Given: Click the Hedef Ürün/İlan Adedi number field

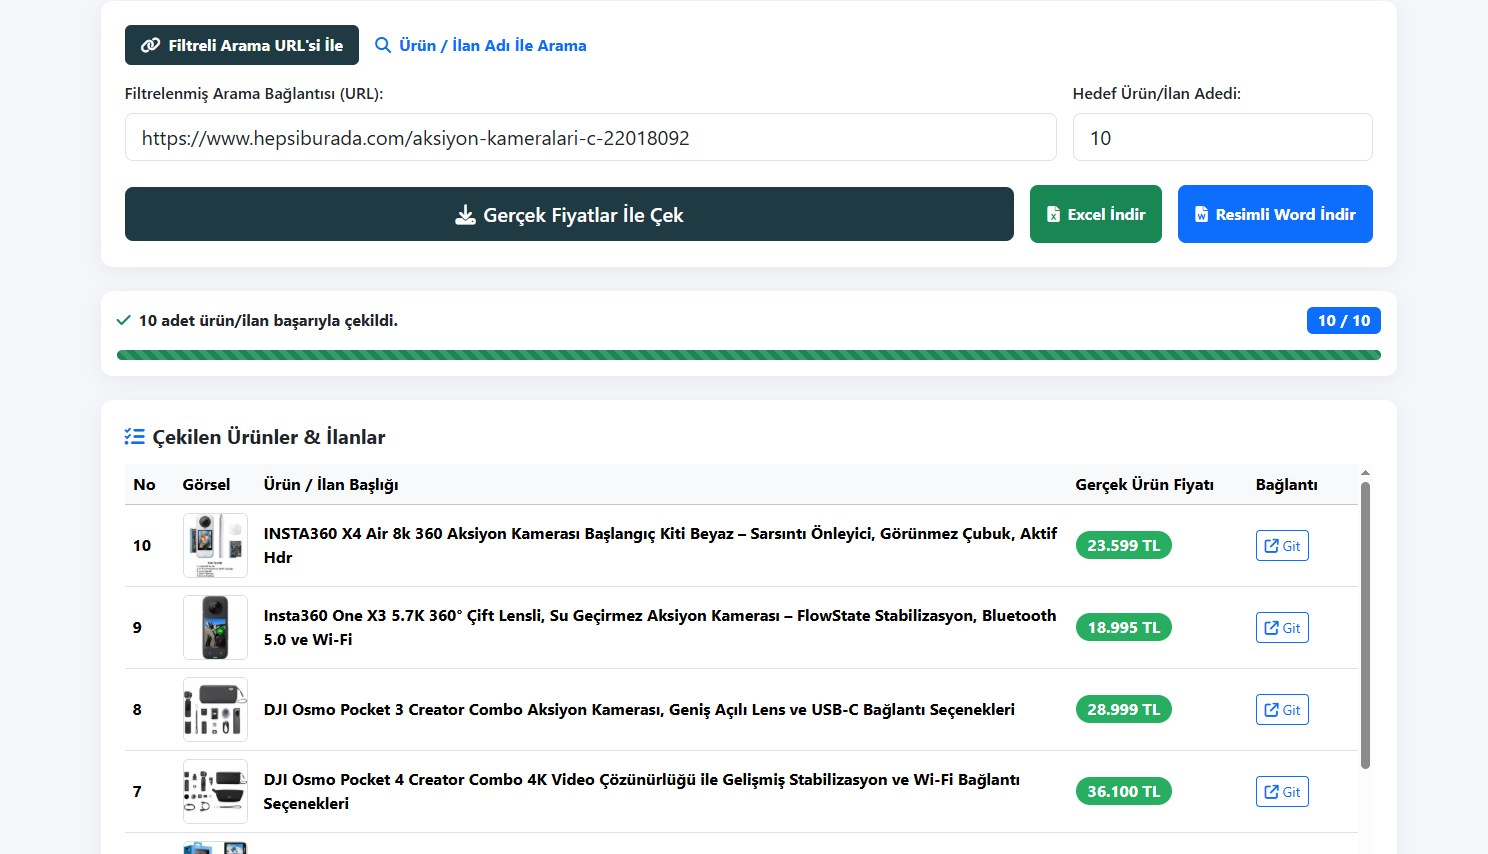Looking at the screenshot, I should [x=1222, y=137].
